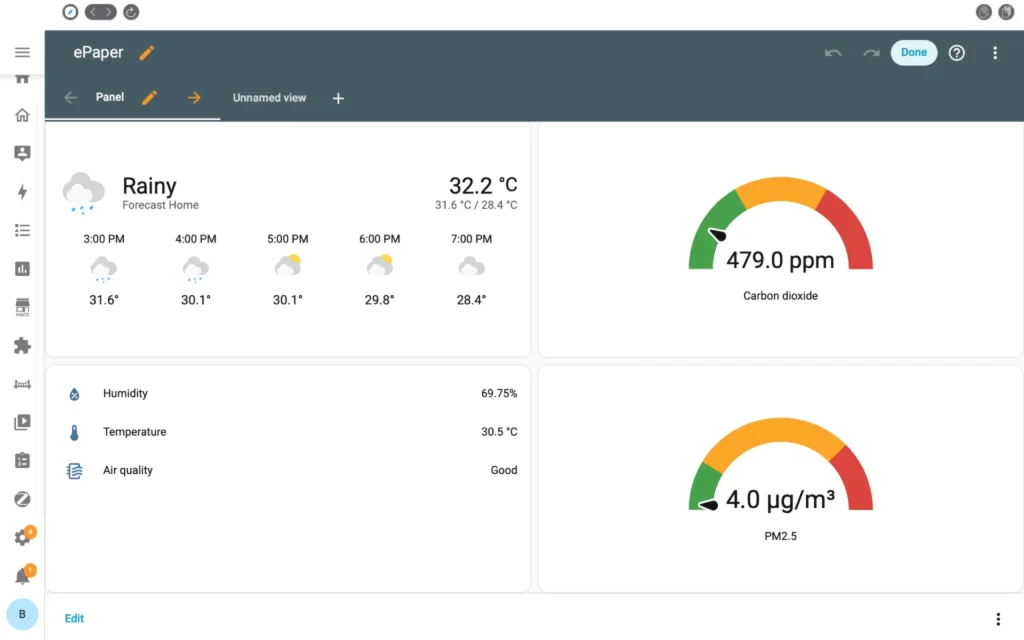
Task: Open the Media play icon in sidebar
Action: pyautogui.click(x=22, y=422)
